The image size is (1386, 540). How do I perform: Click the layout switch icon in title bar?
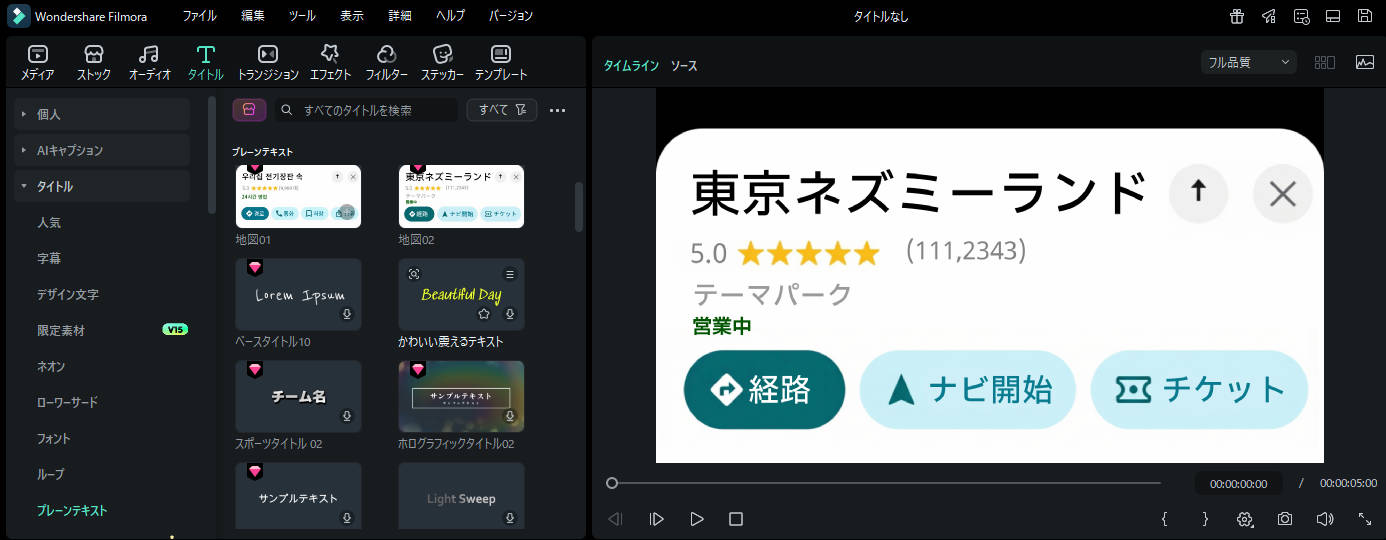pyautogui.click(x=1333, y=16)
